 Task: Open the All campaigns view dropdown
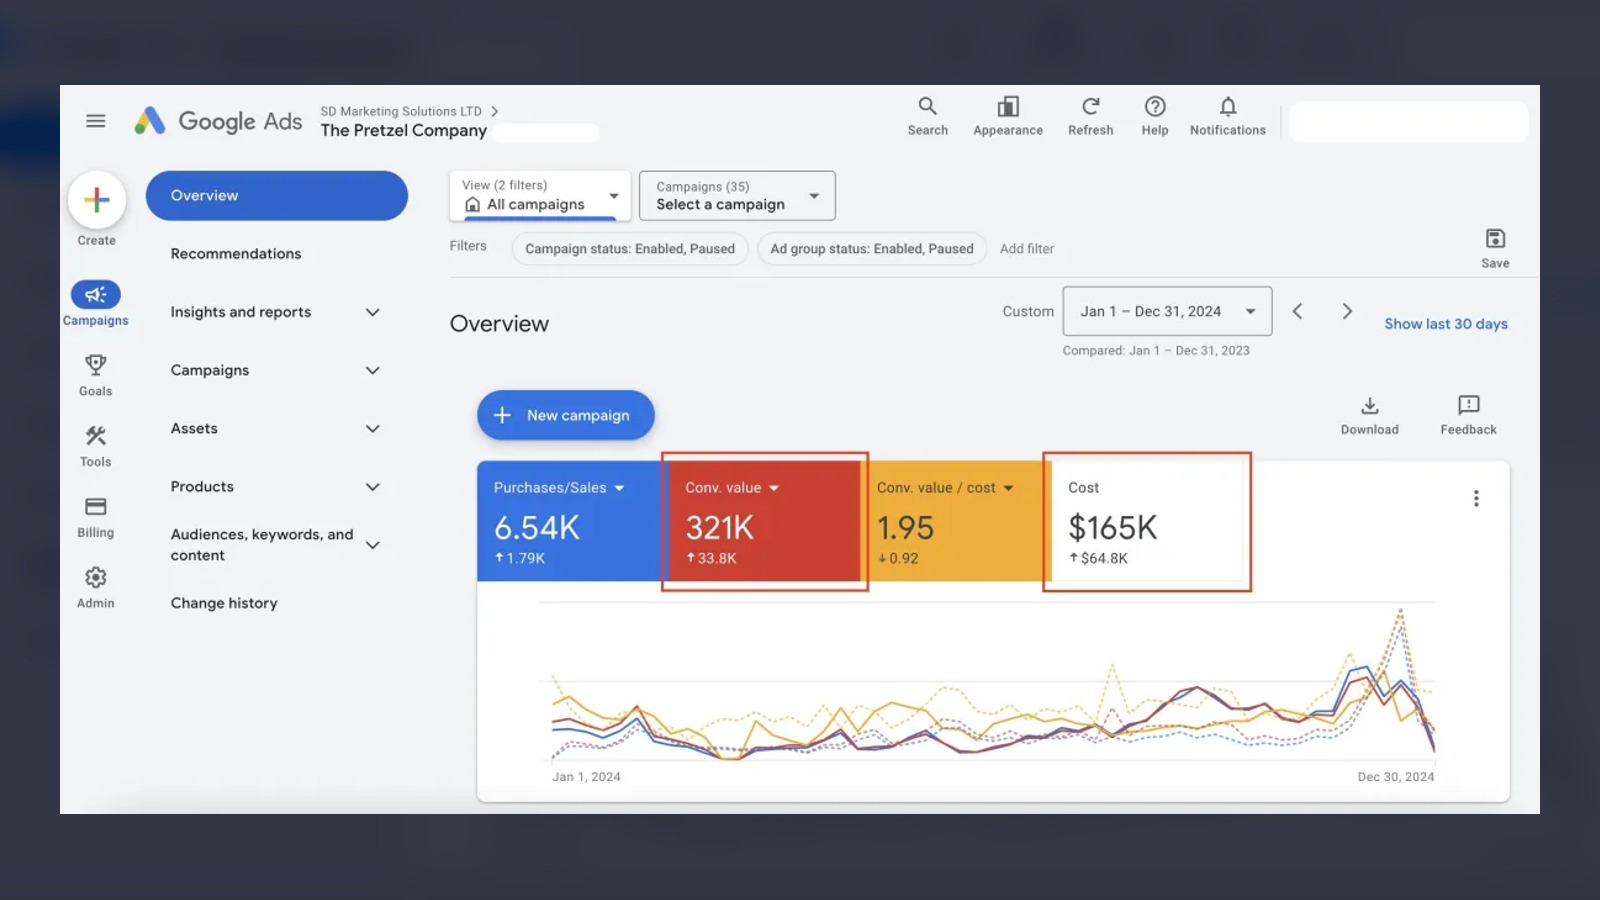click(x=540, y=196)
